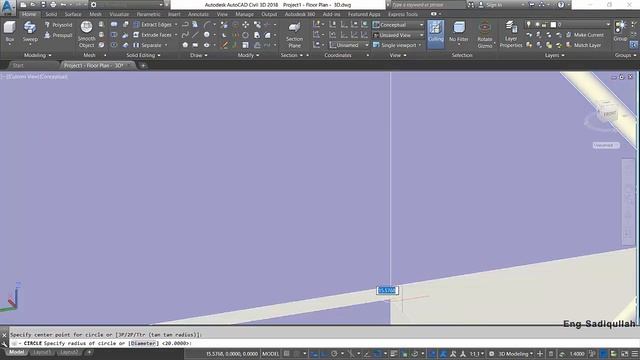This screenshot has height=360, width=640.
Task: Choose the Separate solid command
Action: click(x=148, y=45)
